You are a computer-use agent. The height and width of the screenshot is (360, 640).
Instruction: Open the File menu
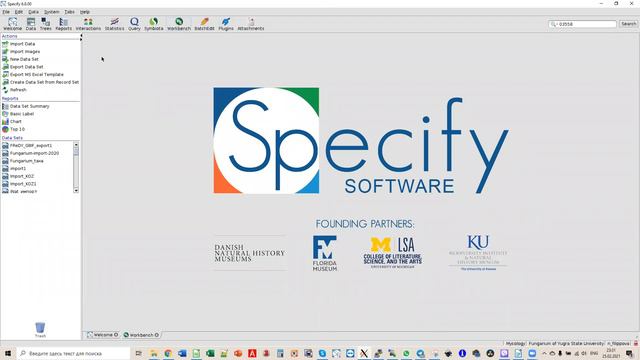6,12
